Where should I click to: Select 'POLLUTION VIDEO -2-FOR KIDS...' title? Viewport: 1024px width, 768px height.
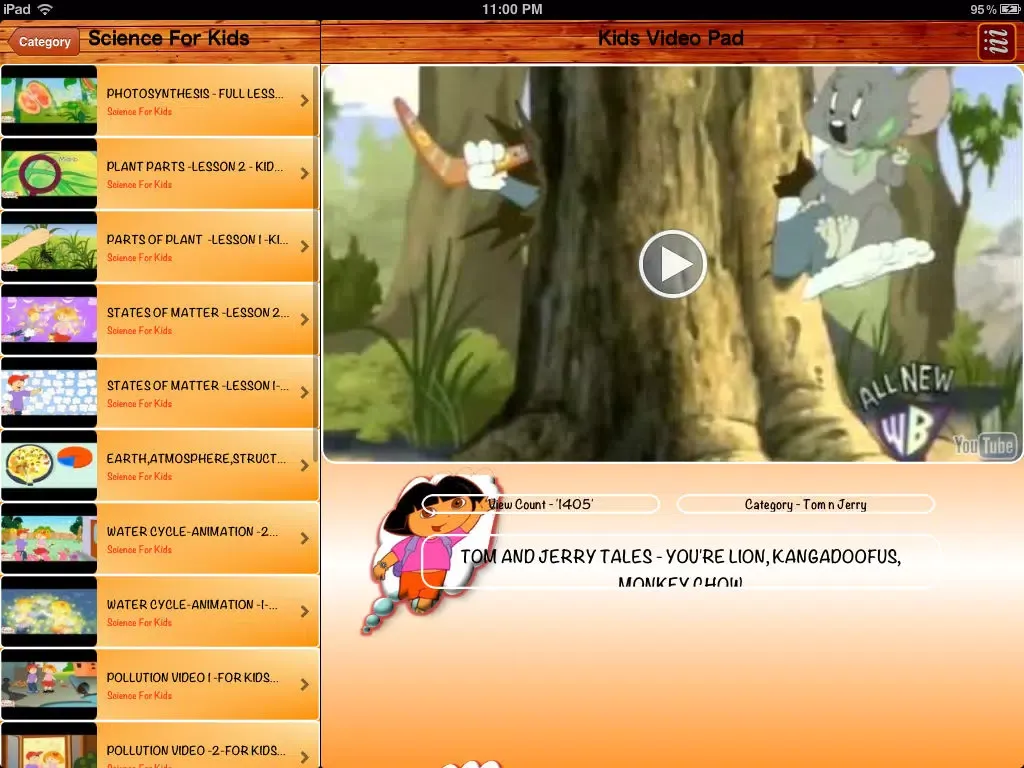(x=196, y=751)
